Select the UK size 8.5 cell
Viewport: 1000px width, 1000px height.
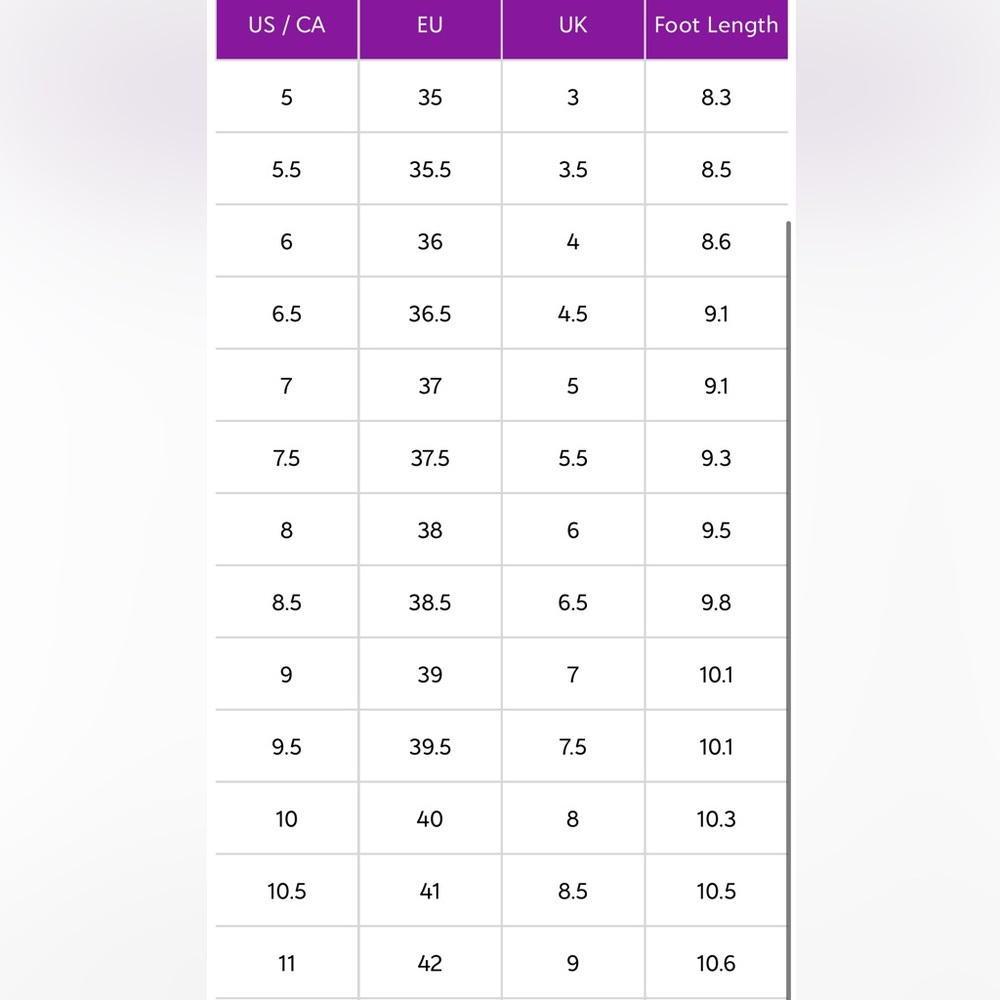[x=573, y=890]
